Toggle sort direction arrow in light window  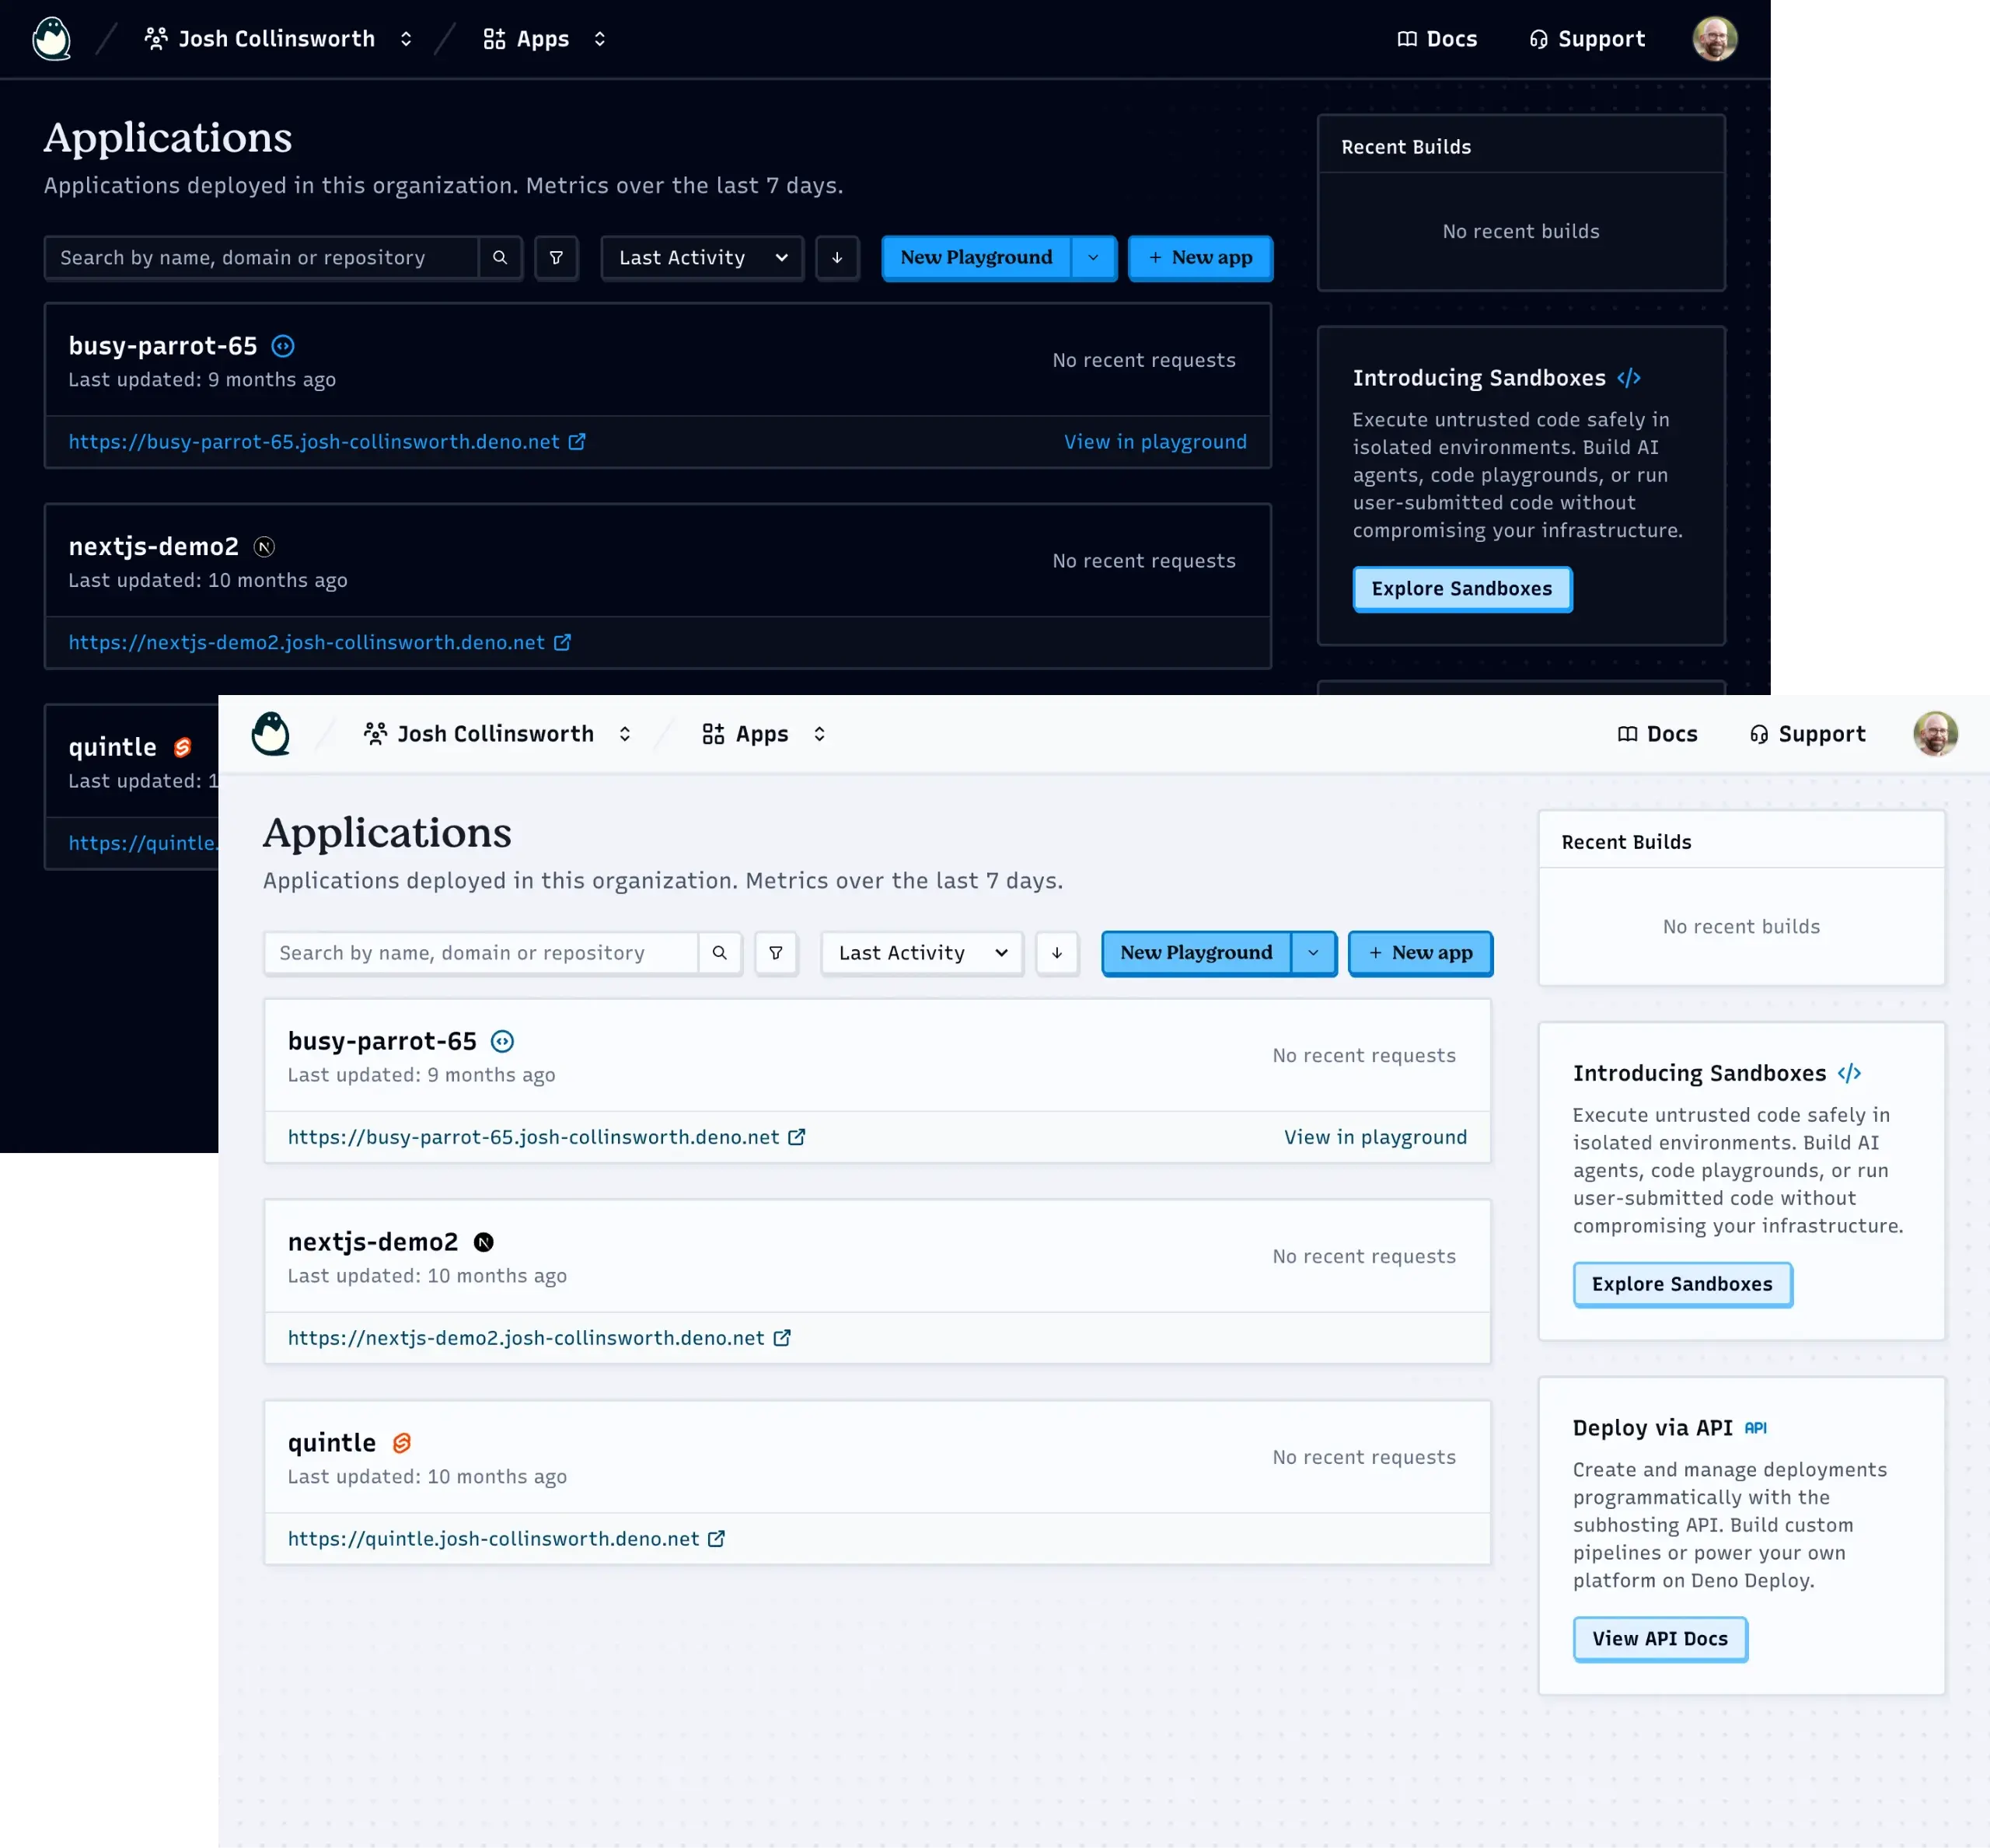coord(1057,953)
